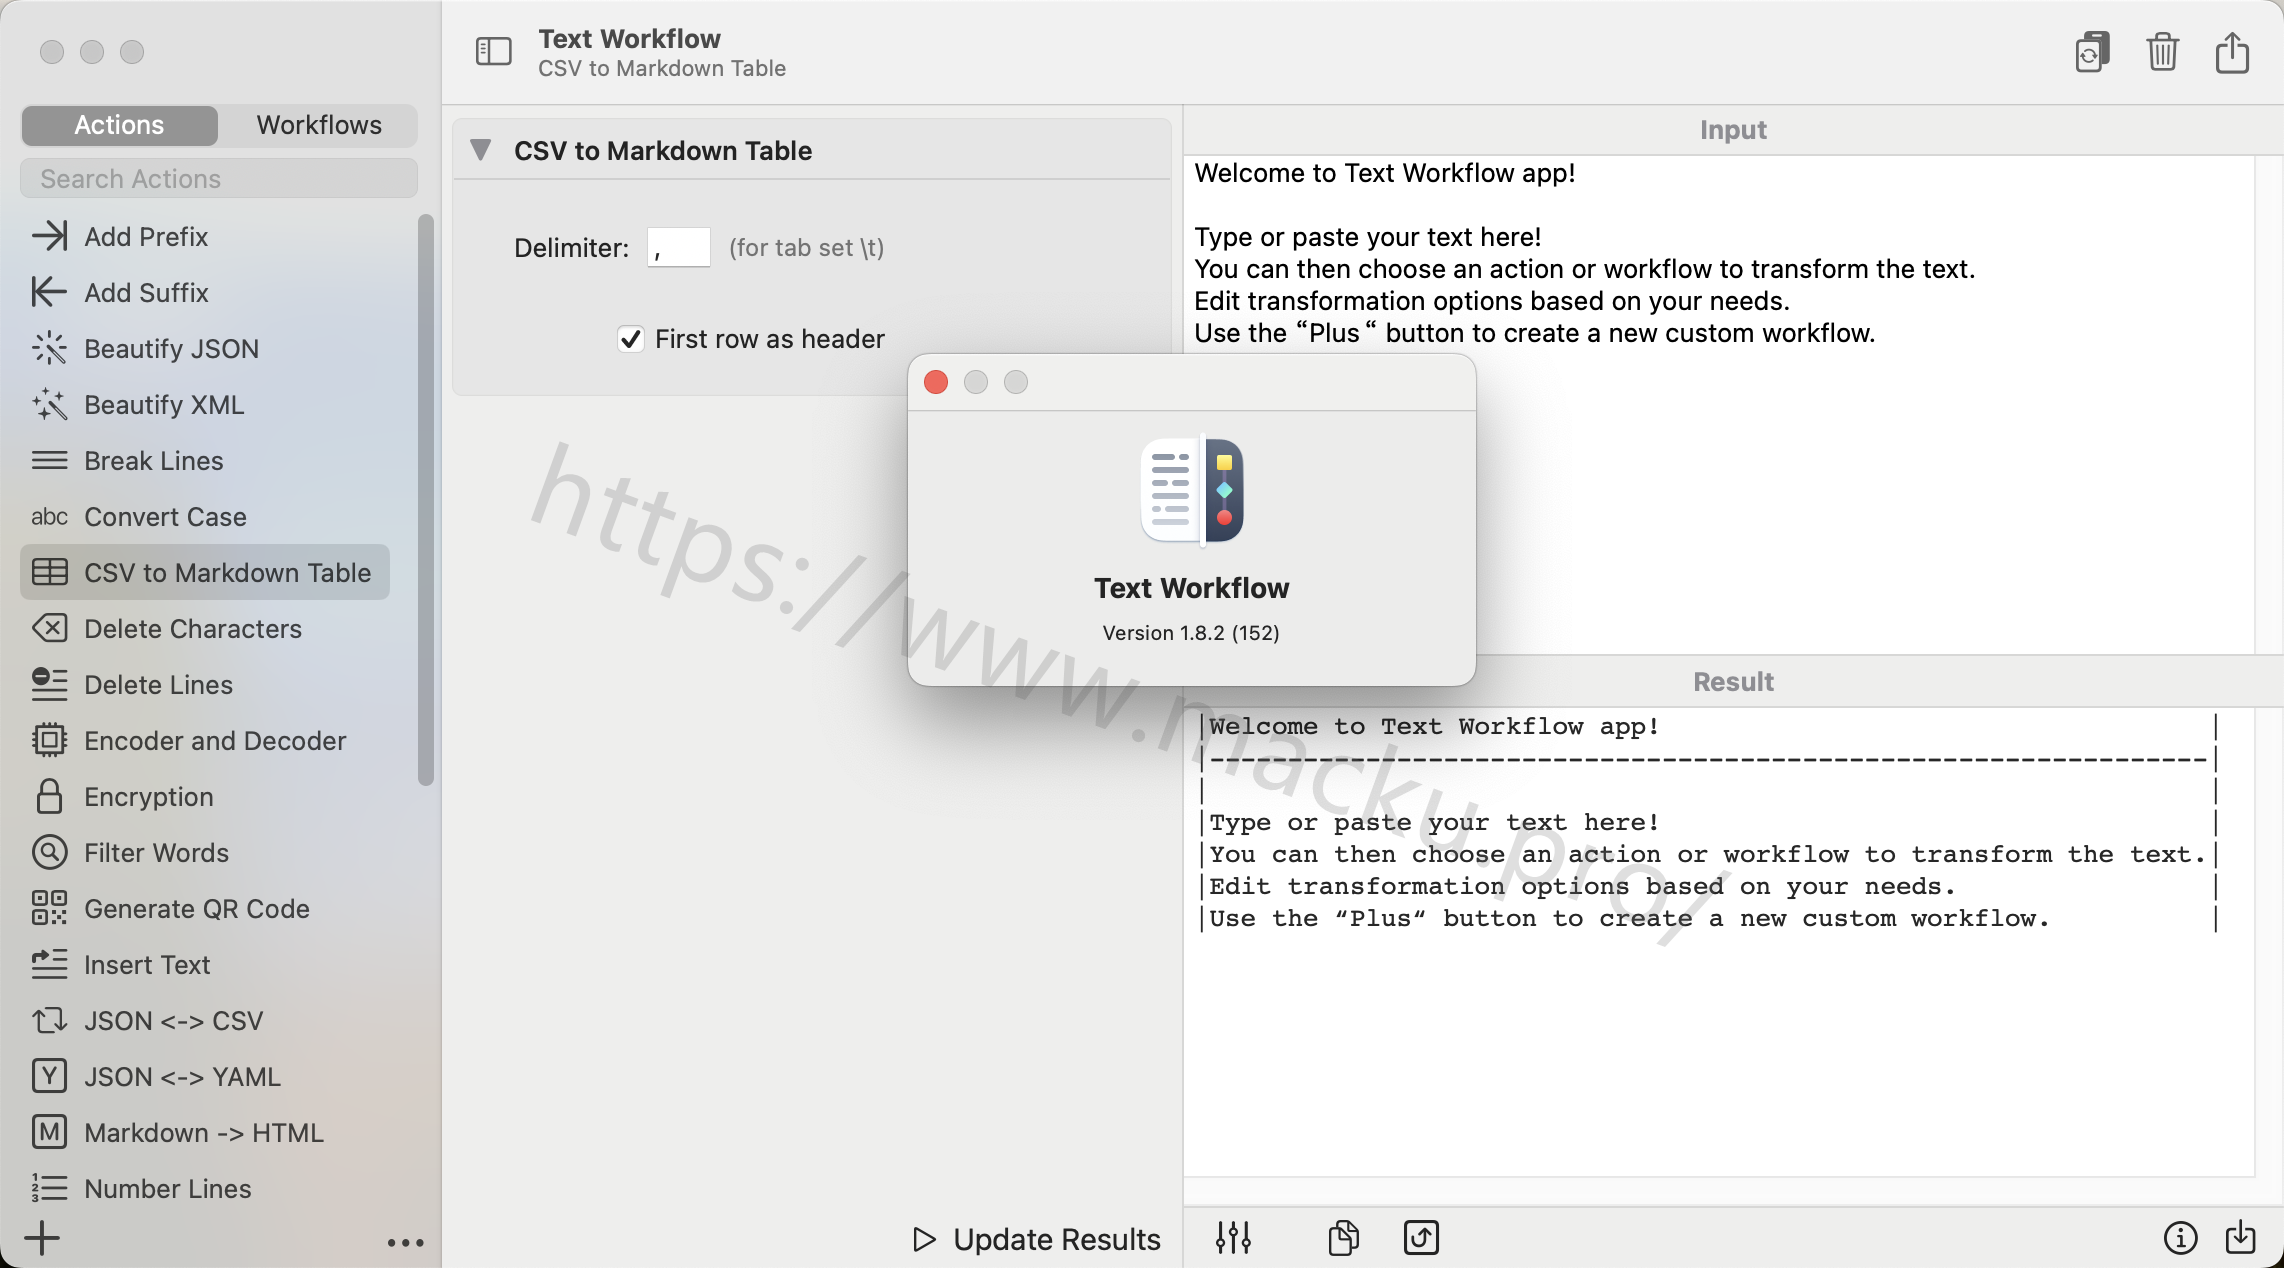Open the three-dots more menu in the sidebar
This screenshot has width=2284, height=1268.
point(405,1242)
